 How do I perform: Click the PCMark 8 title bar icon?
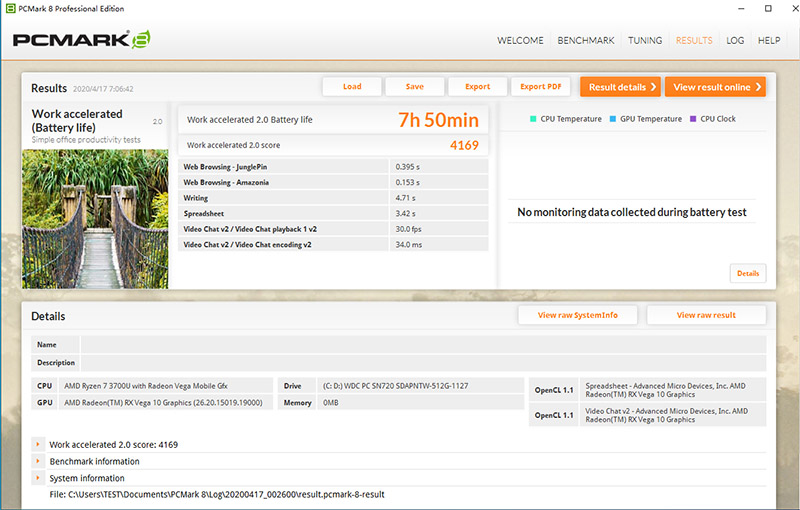(x=9, y=8)
